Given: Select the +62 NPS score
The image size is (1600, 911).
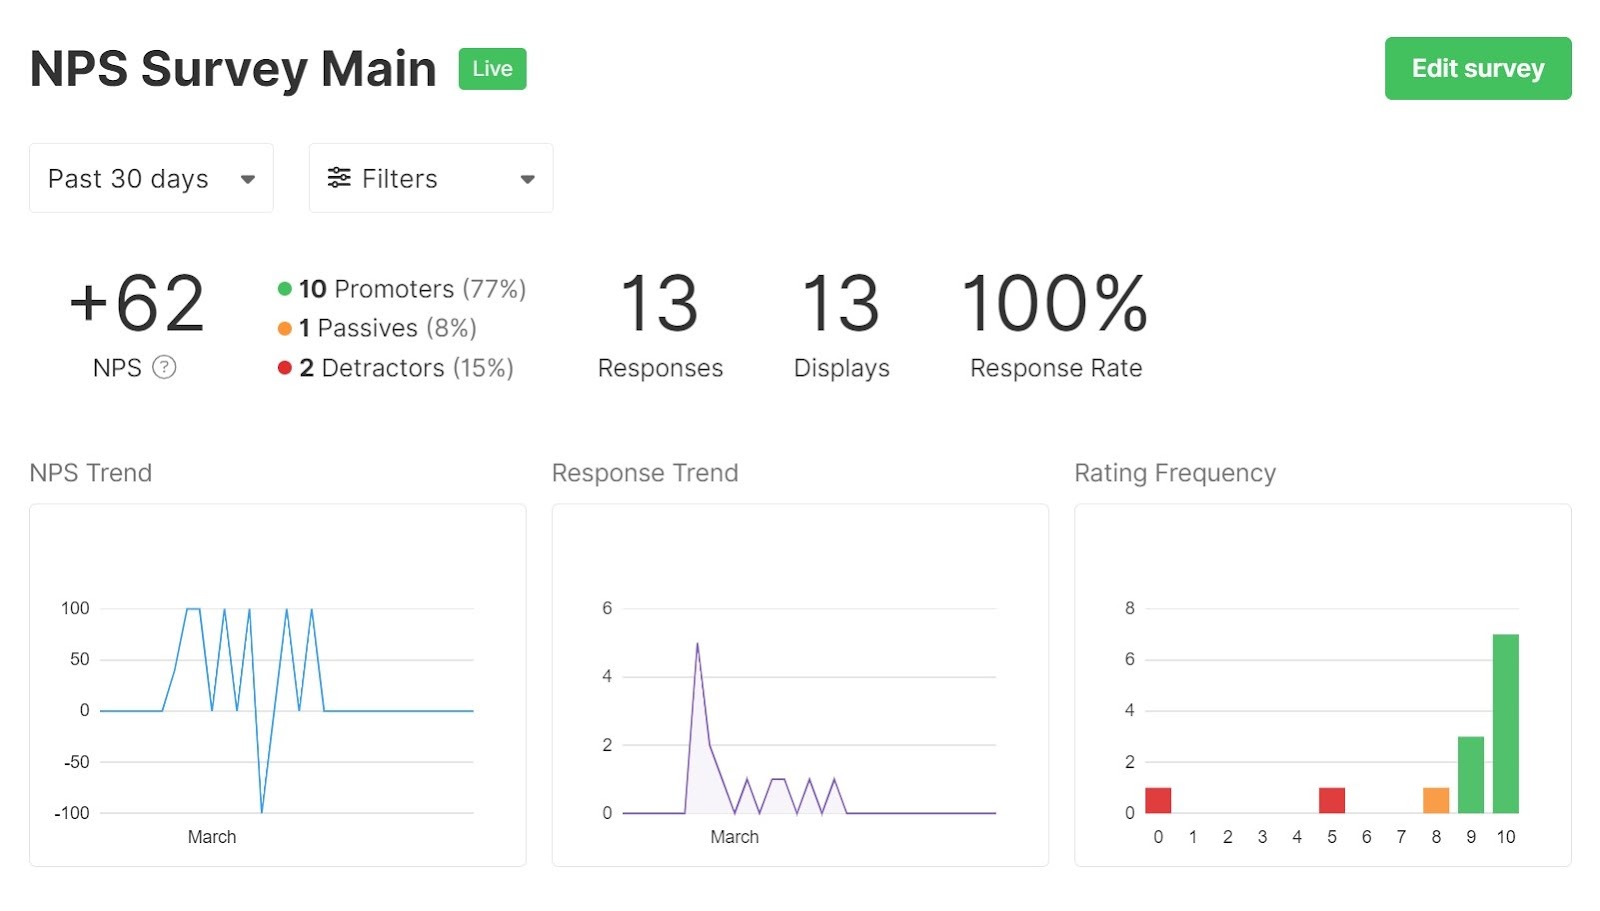Looking at the screenshot, I should click(x=137, y=304).
